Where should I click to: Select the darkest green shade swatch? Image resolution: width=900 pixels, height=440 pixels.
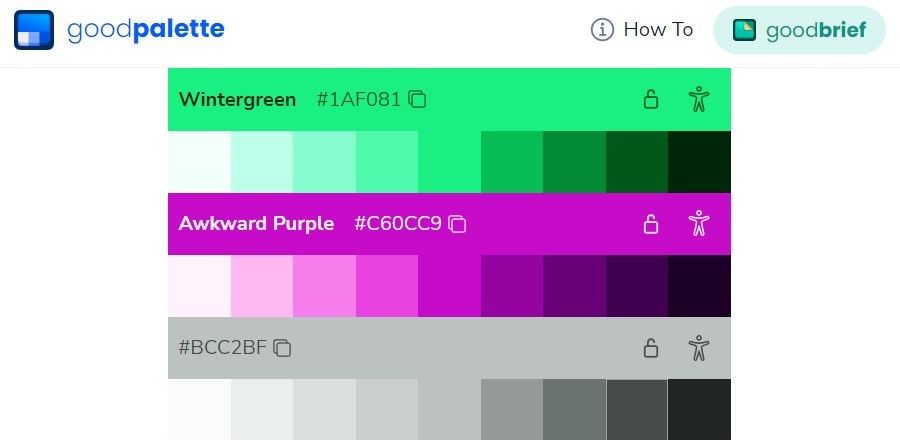click(x=699, y=162)
